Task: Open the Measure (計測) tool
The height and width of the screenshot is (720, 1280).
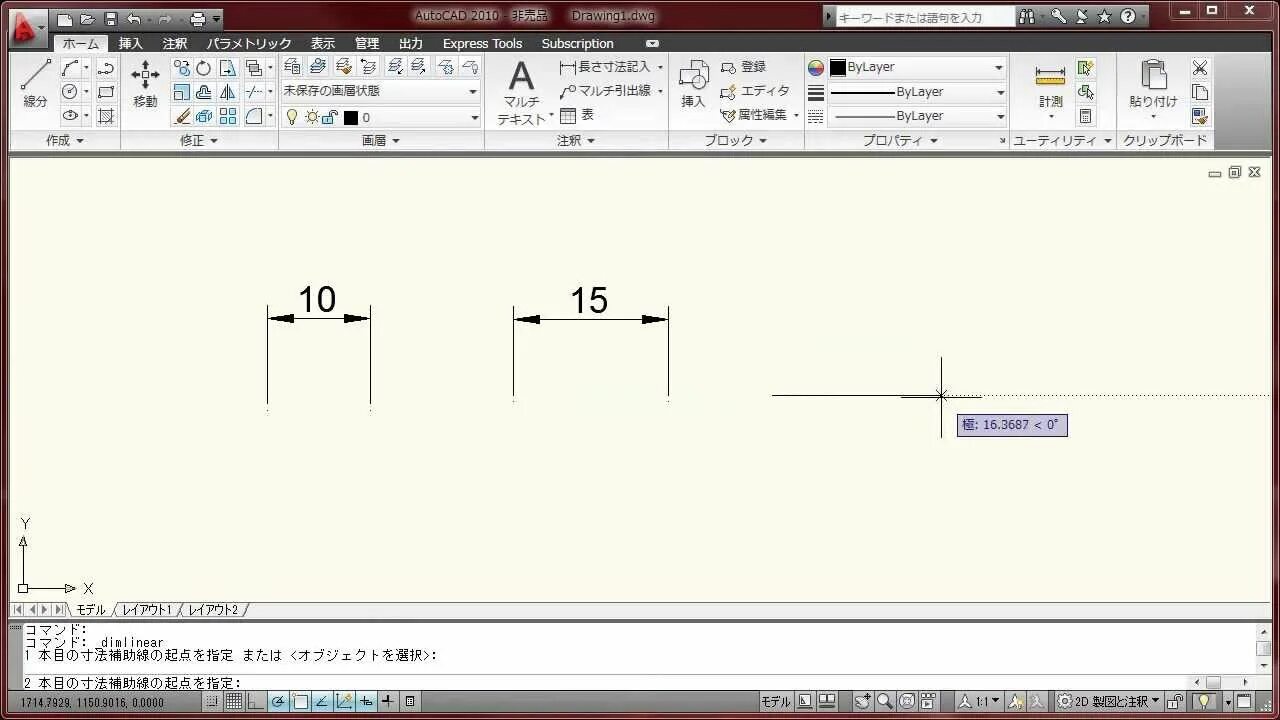Action: click(1050, 85)
